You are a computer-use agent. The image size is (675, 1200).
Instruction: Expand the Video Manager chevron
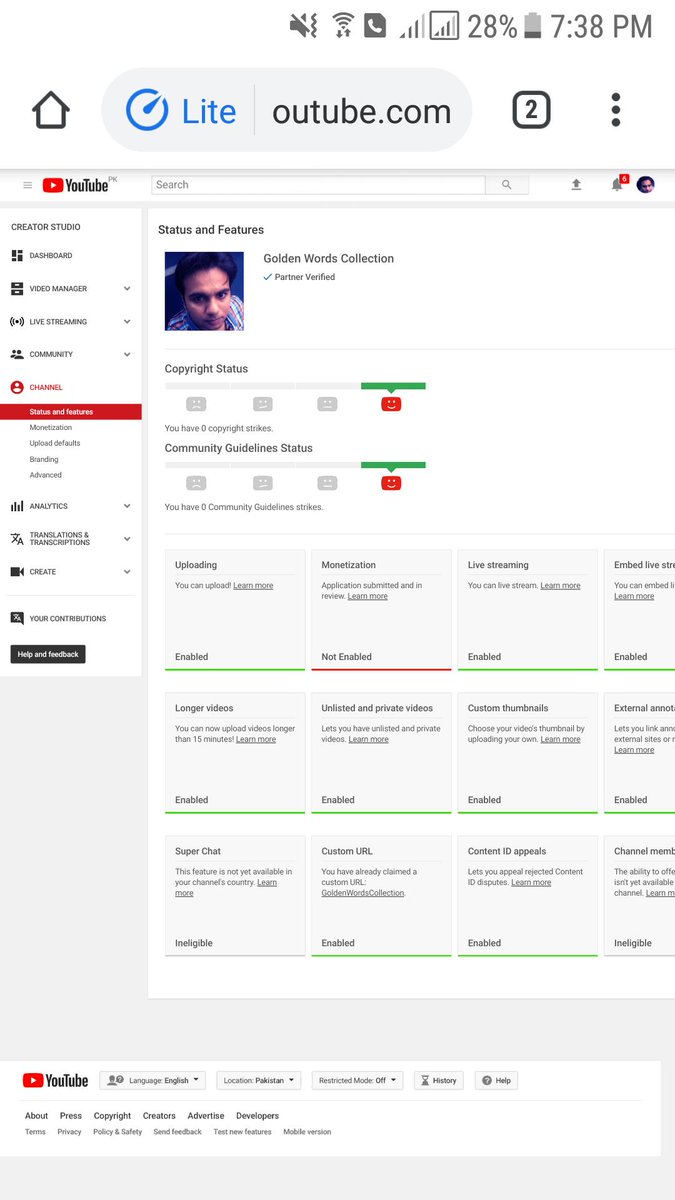click(x=127, y=289)
